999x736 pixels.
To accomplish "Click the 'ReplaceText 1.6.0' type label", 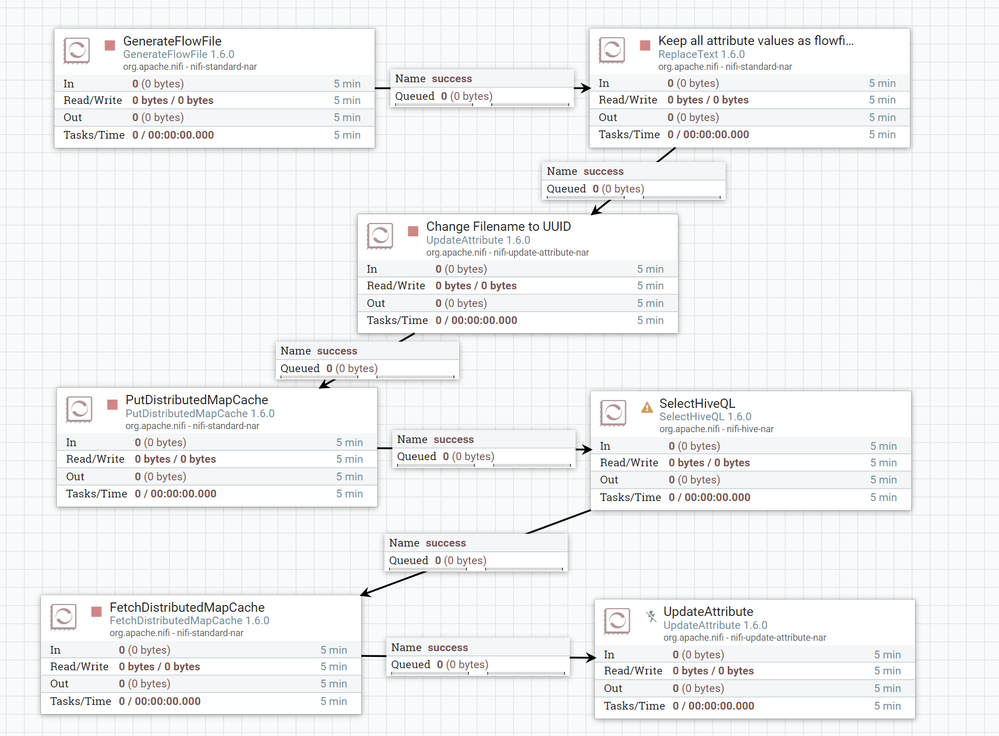I will (701, 54).
